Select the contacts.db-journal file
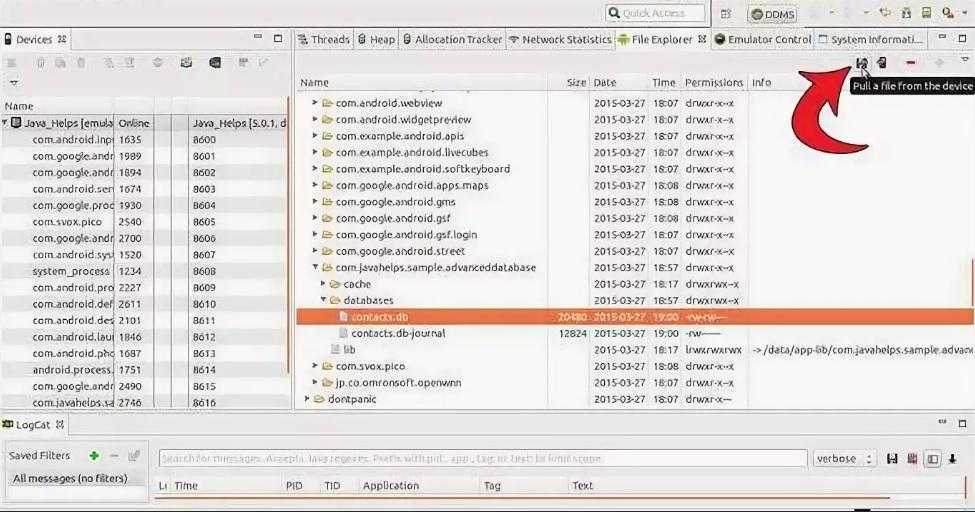The width and height of the screenshot is (975, 512). [398, 333]
